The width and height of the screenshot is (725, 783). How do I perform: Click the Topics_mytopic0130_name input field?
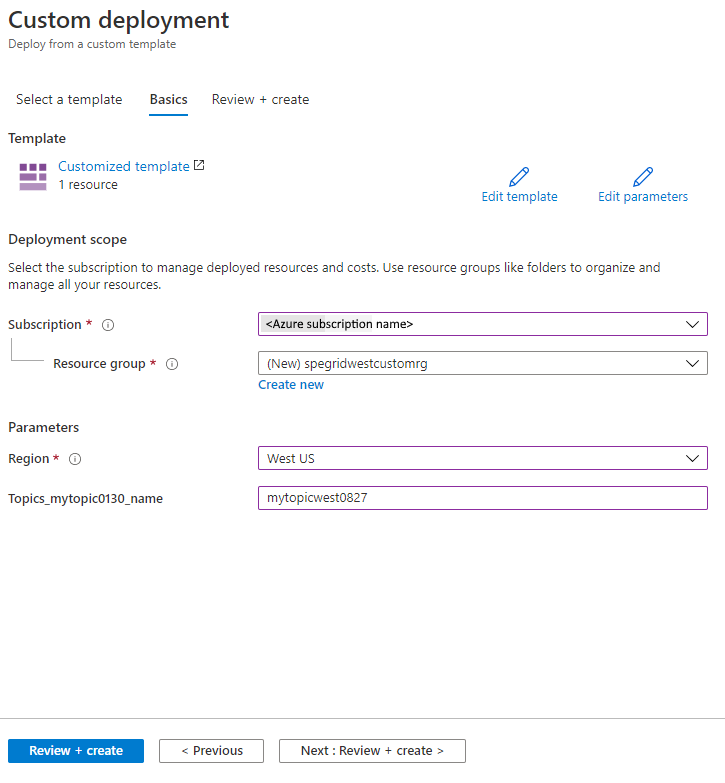coord(483,498)
